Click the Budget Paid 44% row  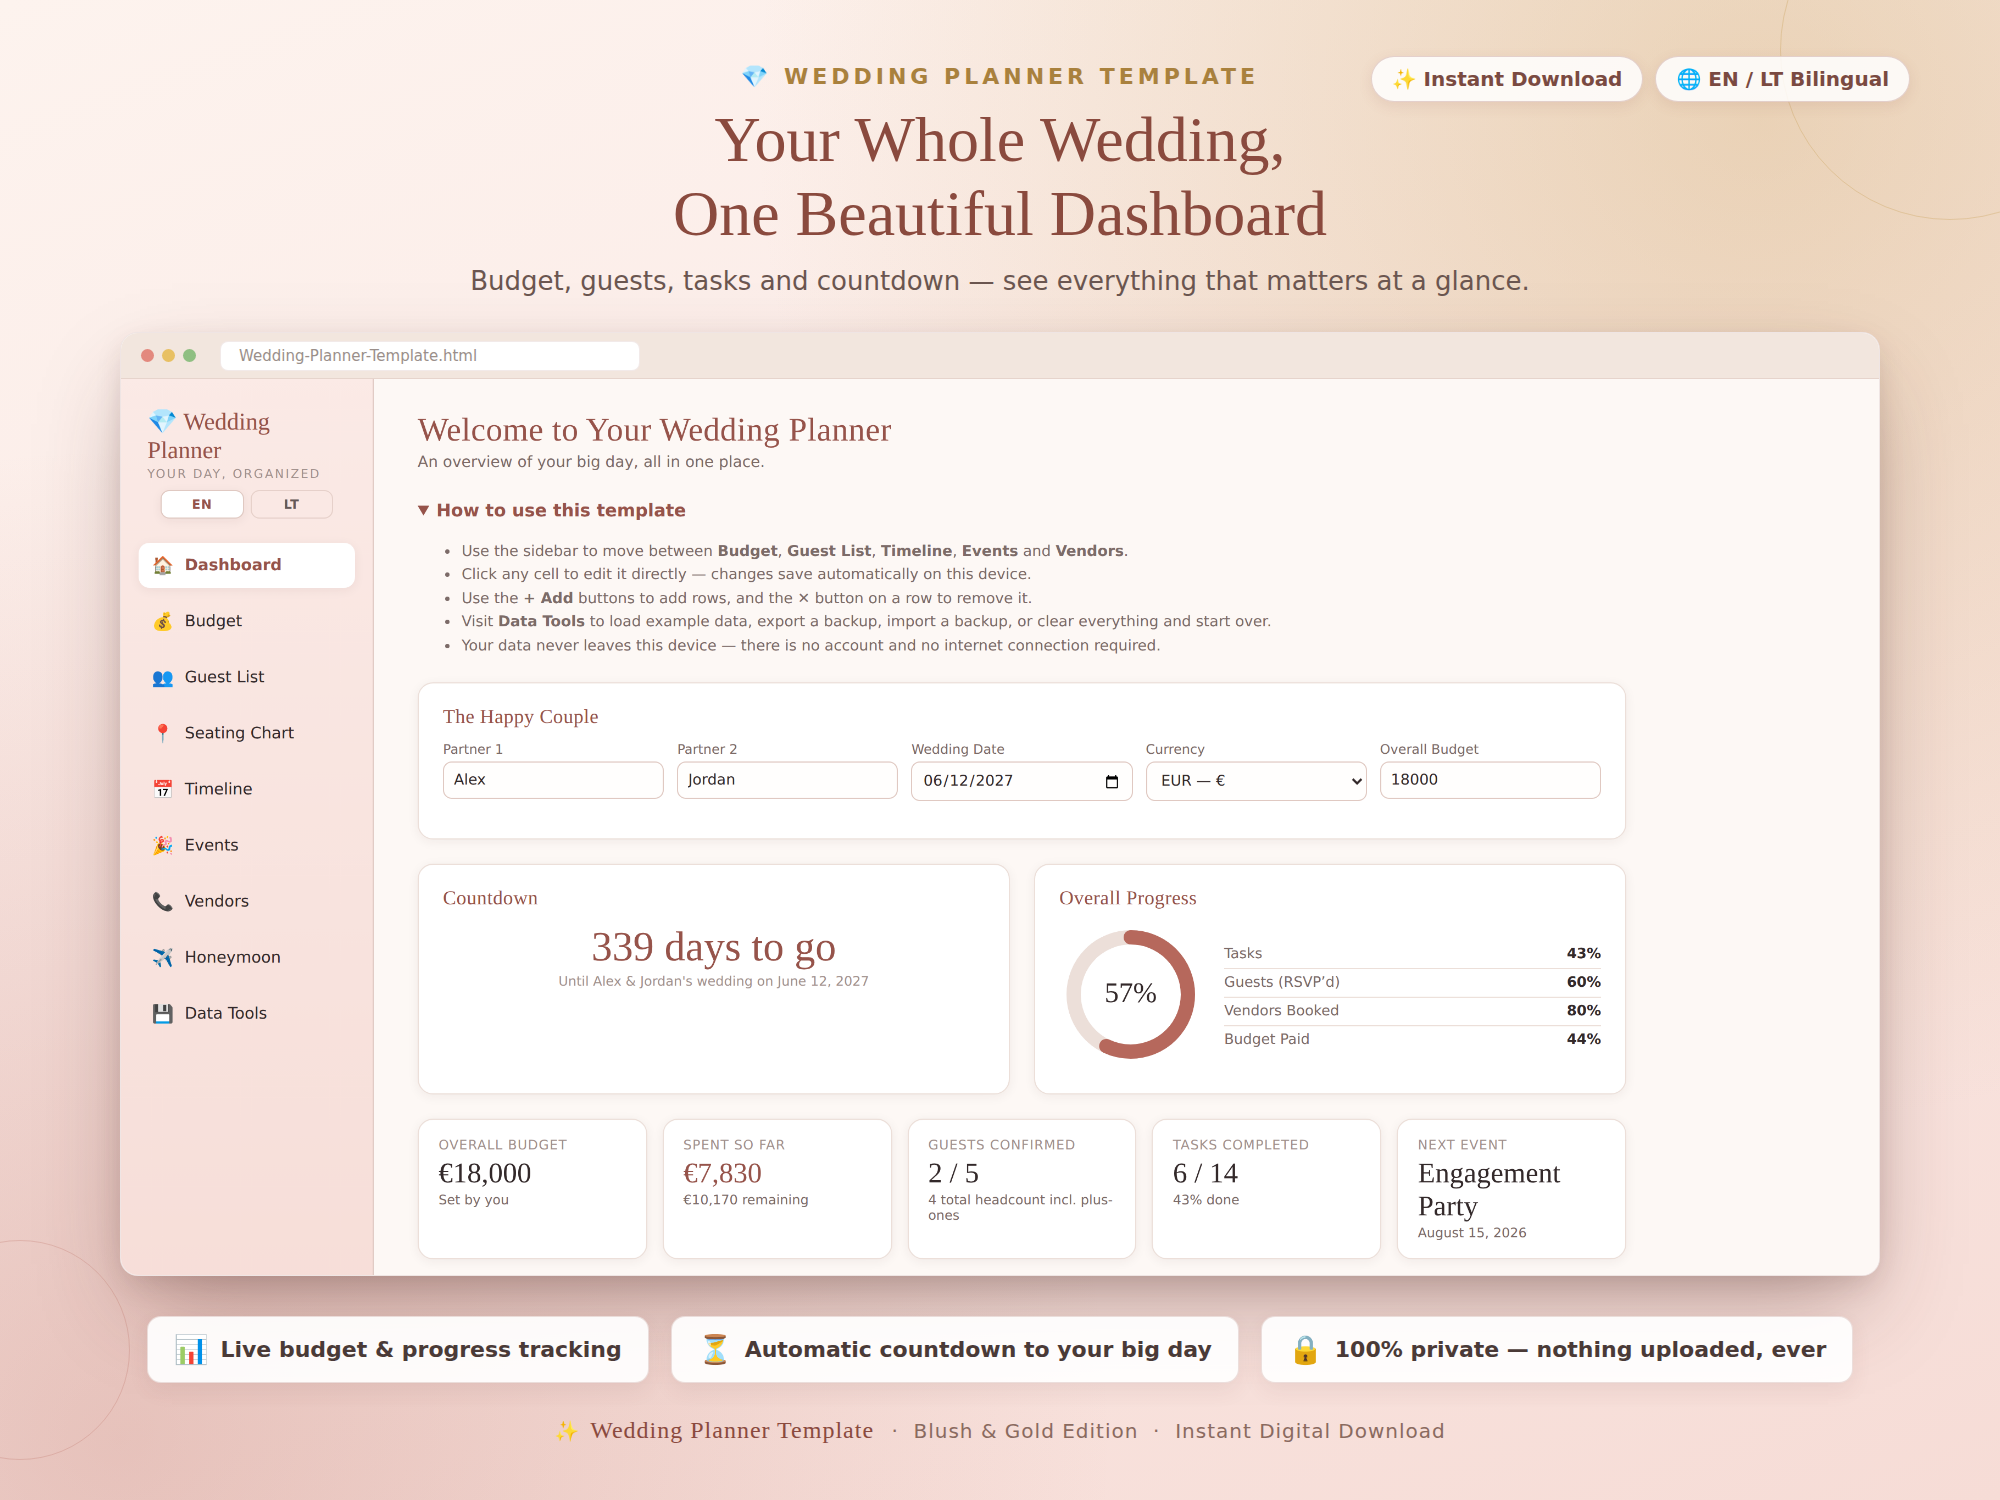(1412, 1039)
